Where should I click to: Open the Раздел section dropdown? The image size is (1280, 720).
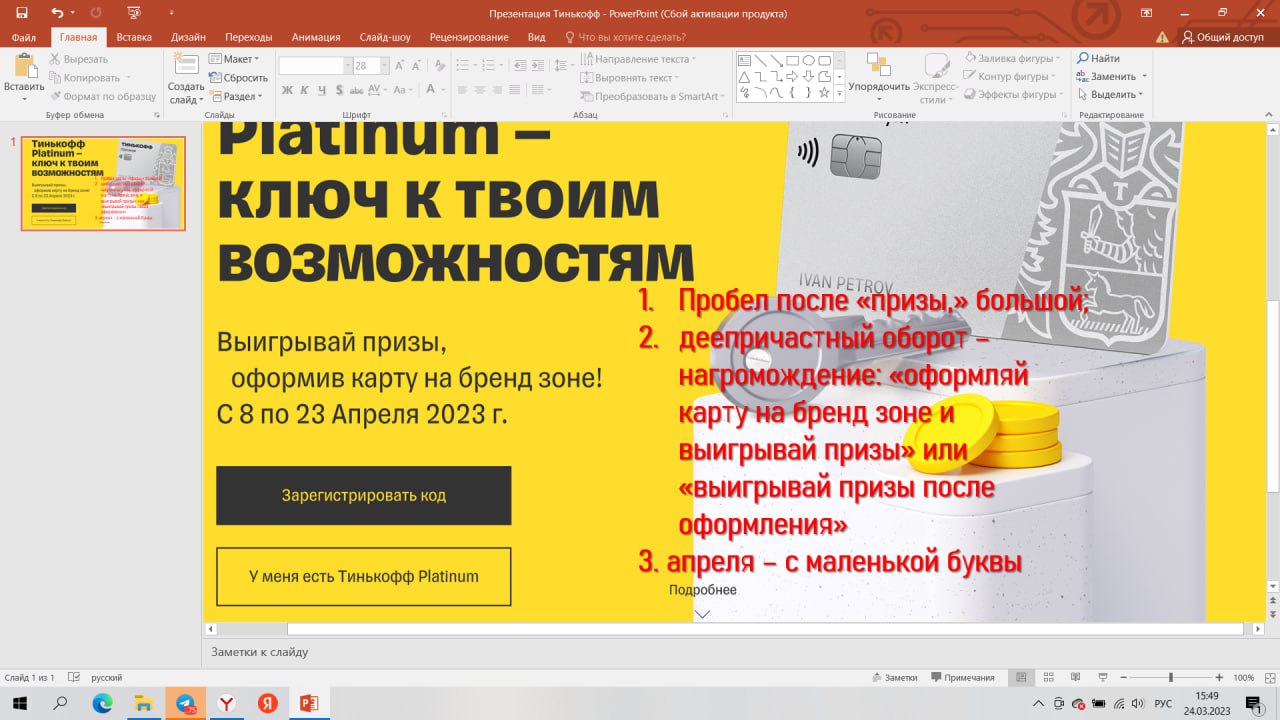235,97
